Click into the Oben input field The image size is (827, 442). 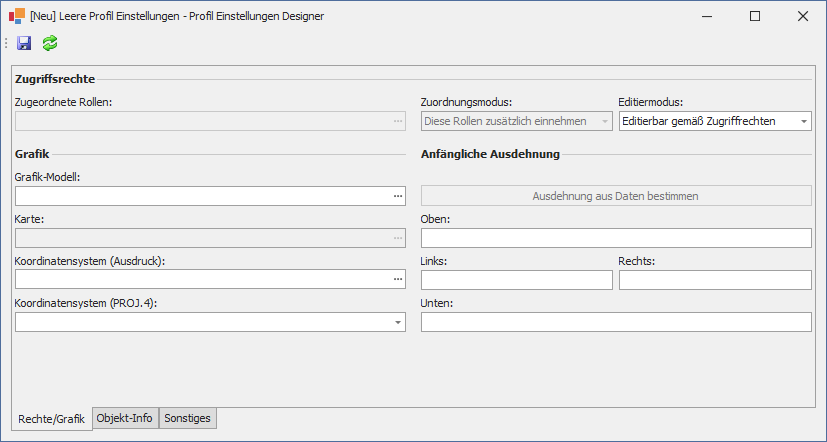point(615,238)
